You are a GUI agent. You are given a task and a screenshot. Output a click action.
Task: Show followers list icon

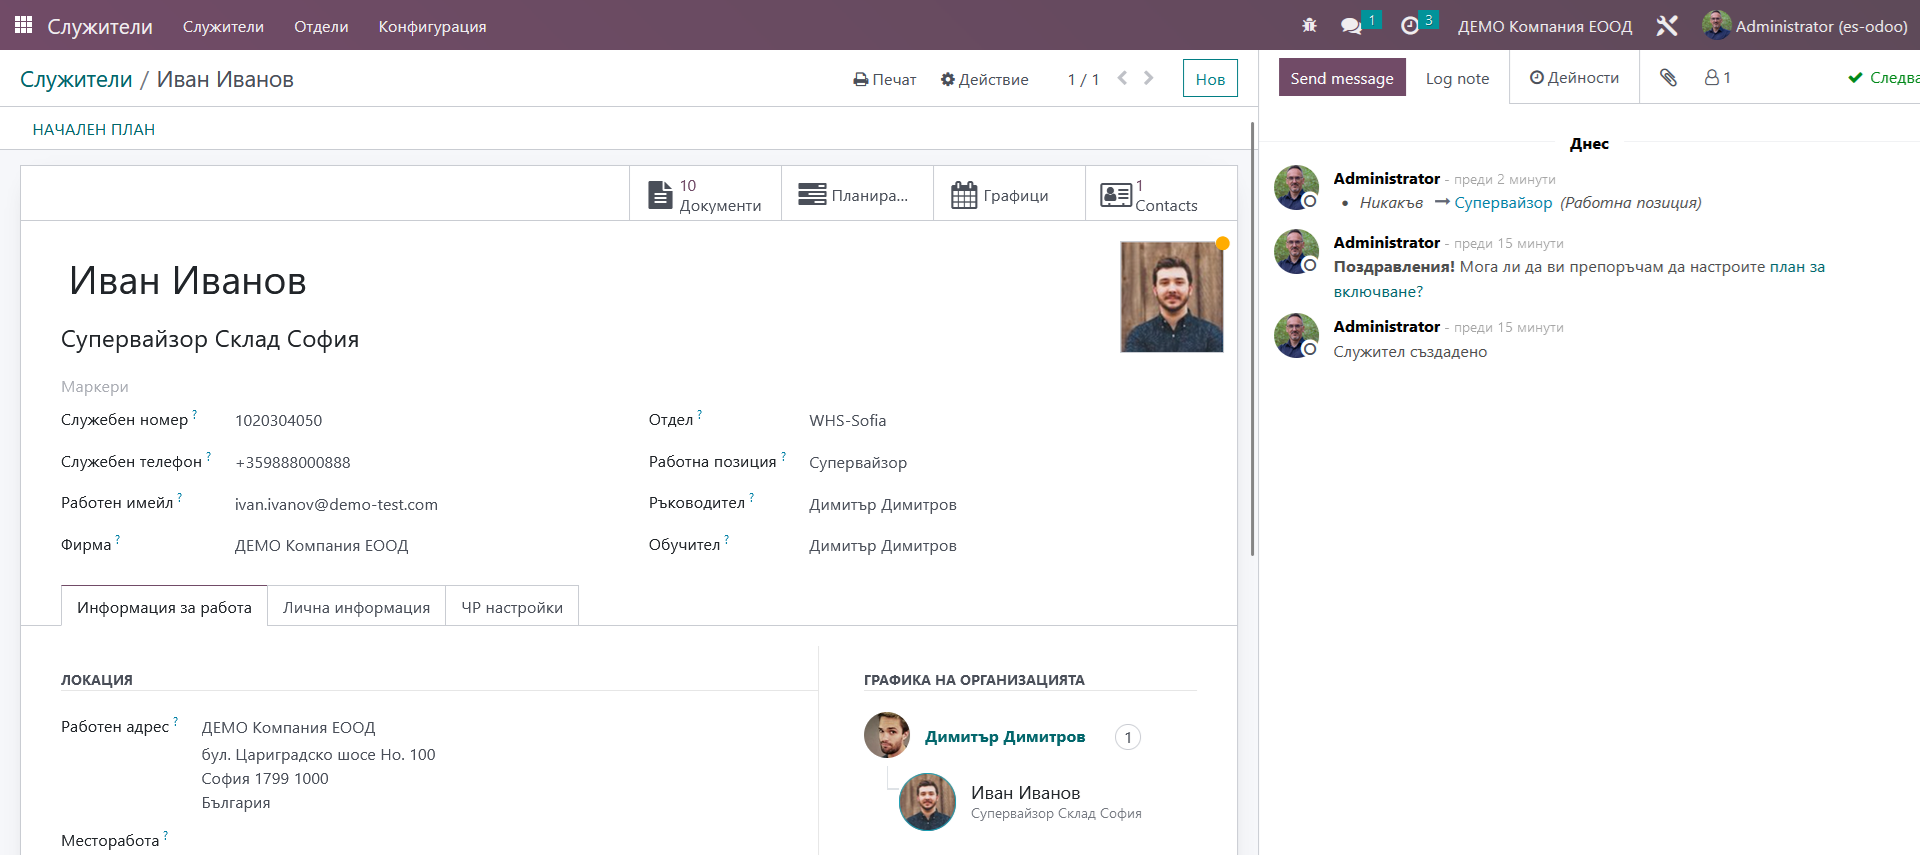click(x=1718, y=77)
